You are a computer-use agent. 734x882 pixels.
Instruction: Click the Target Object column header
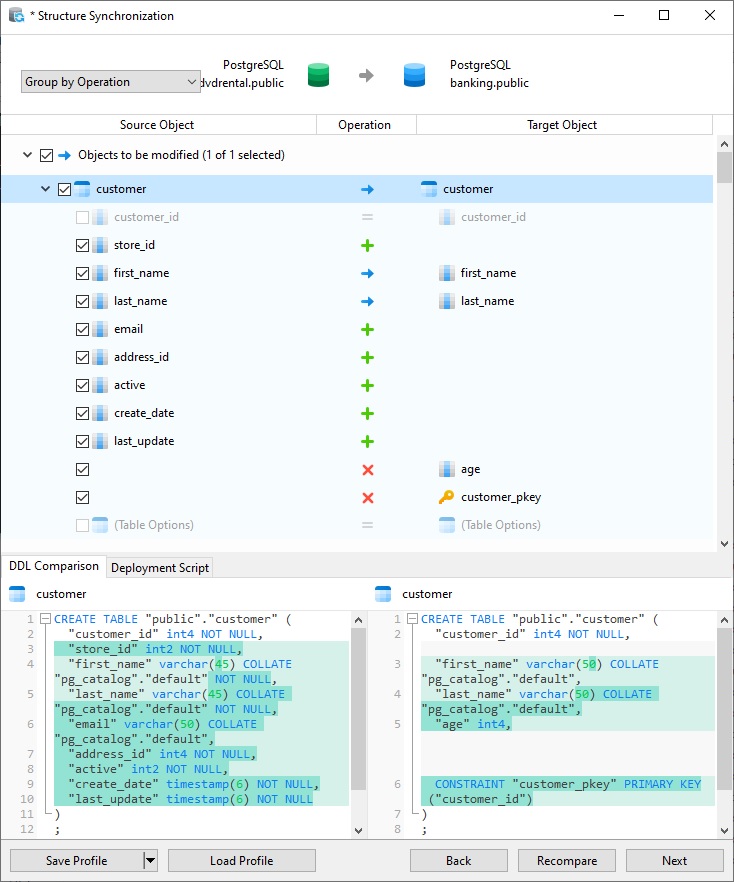pos(564,125)
